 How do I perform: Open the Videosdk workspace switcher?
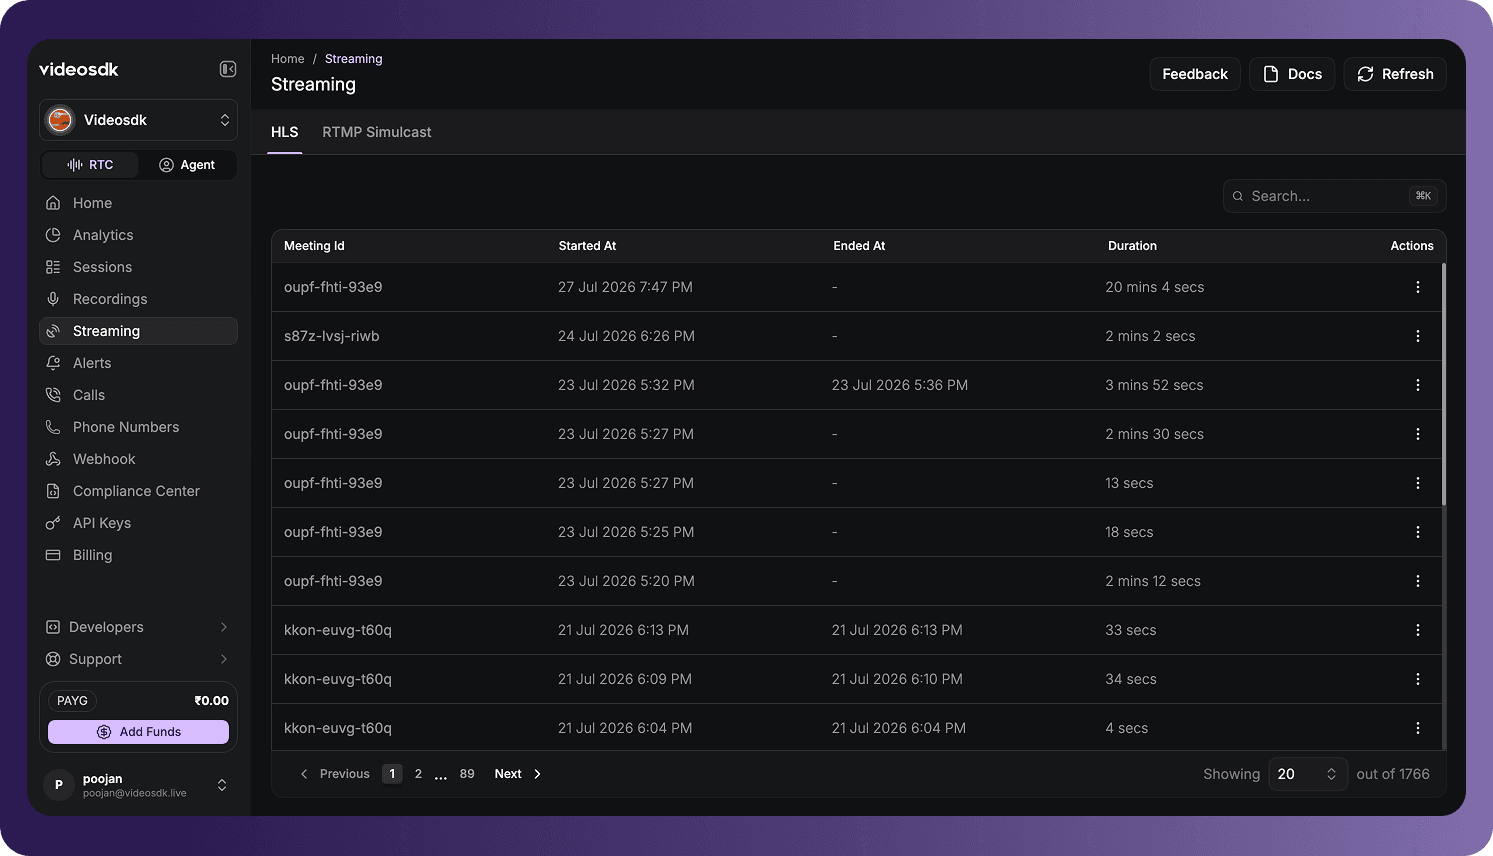point(138,120)
